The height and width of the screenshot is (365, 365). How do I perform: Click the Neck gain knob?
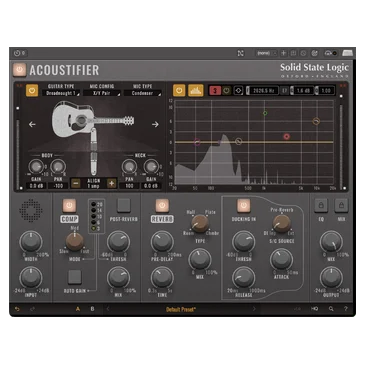151,166
